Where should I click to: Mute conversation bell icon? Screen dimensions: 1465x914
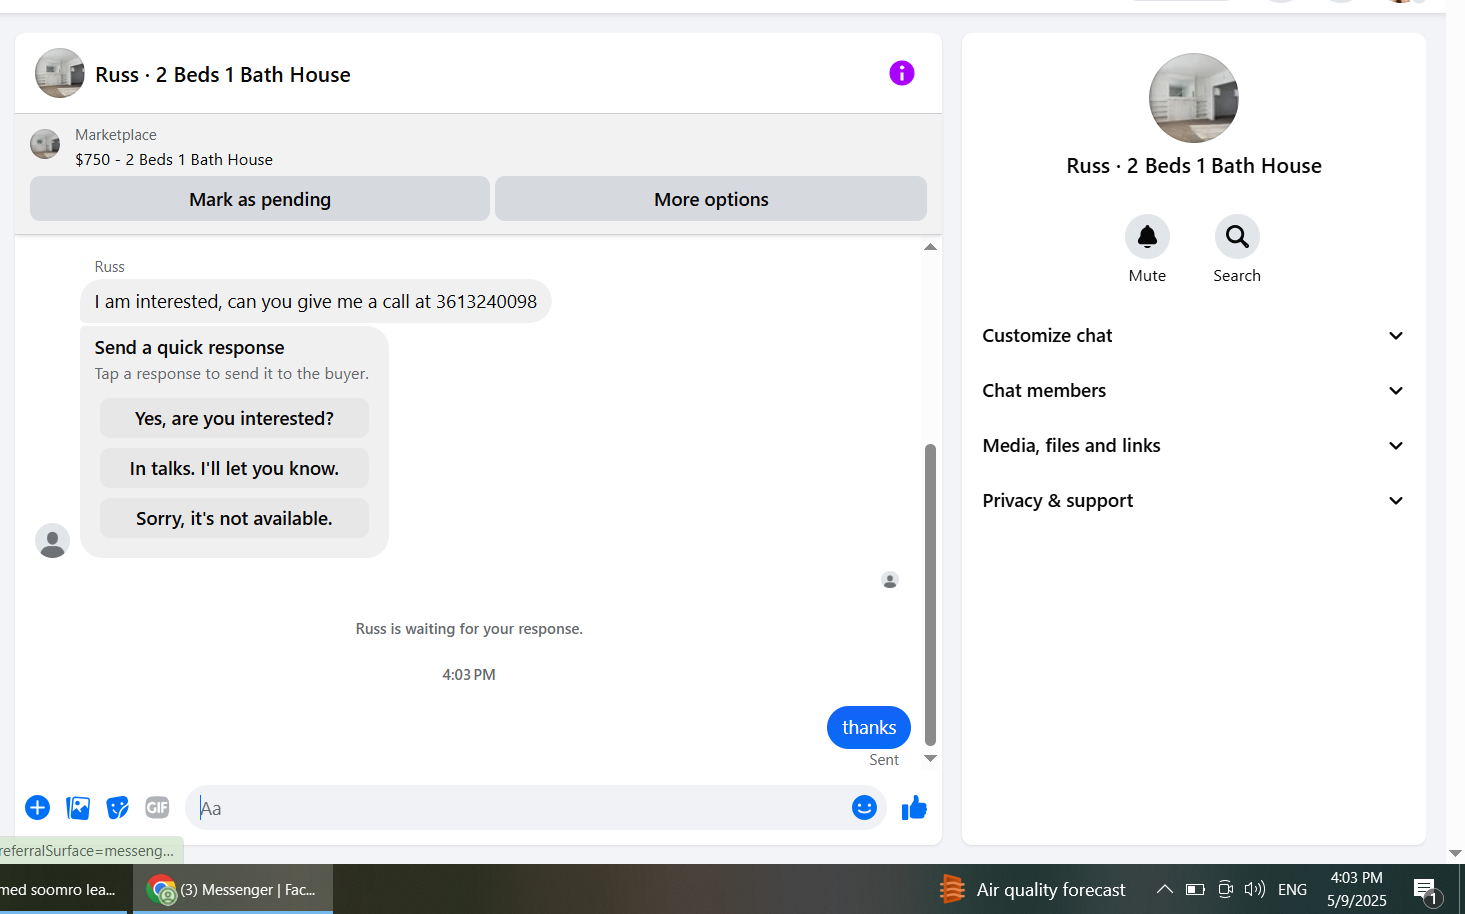1147,237
